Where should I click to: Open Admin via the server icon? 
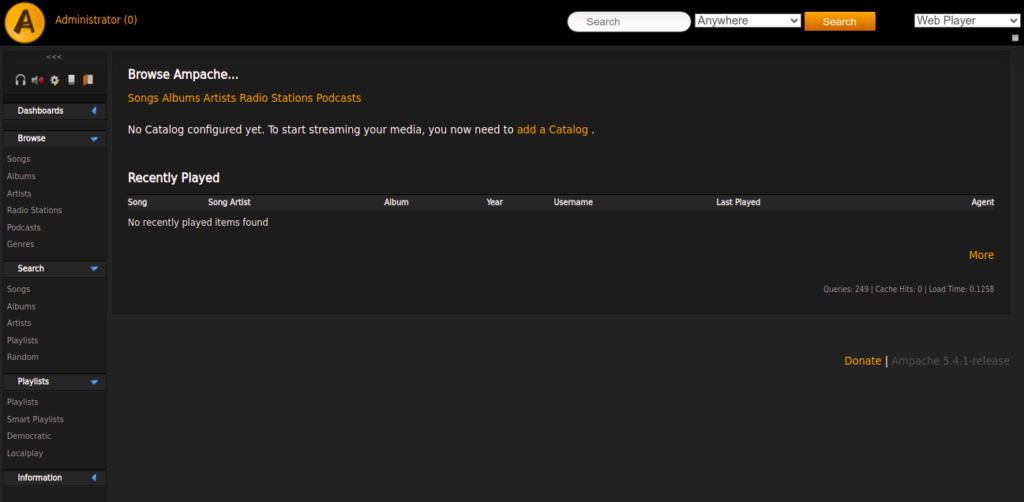(71, 80)
